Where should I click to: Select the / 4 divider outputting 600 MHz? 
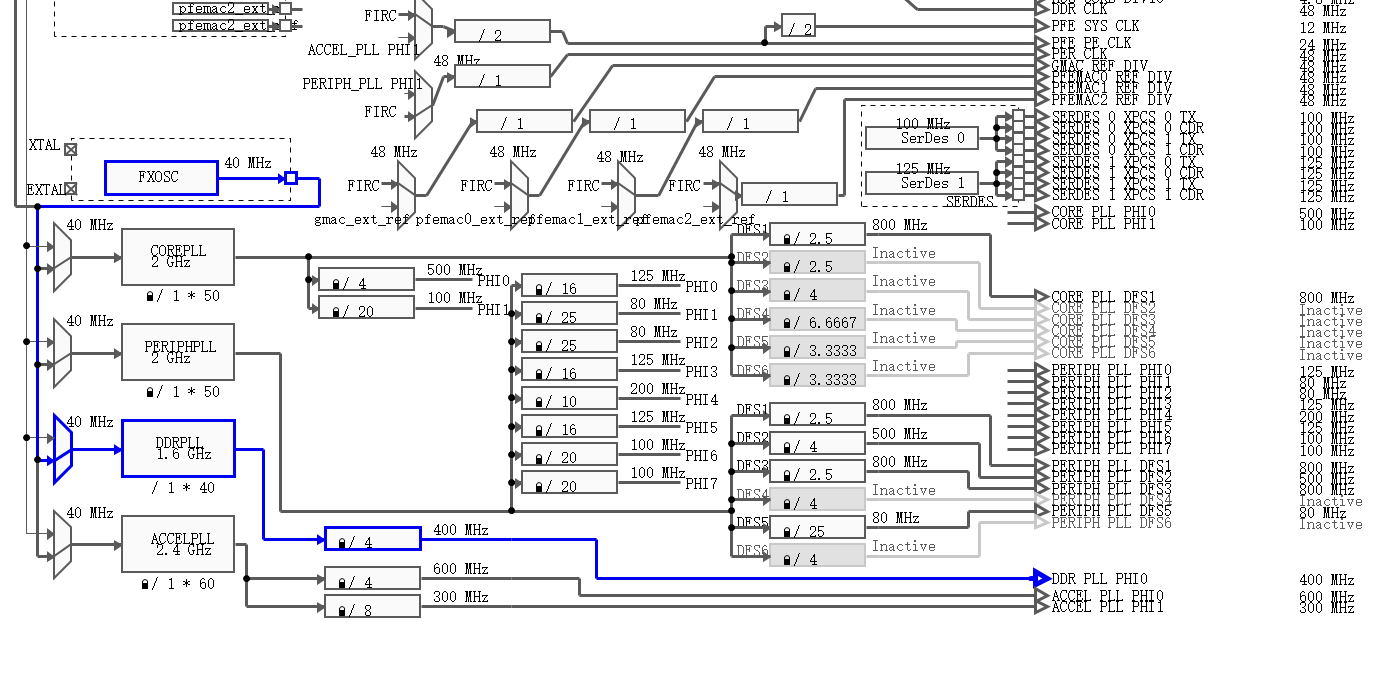(372, 578)
